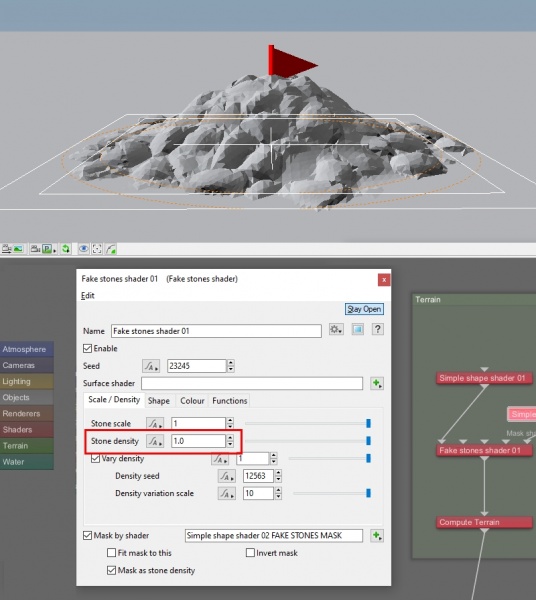Switch to the Colour tab
This screenshot has width=536, height=600.
192,401
